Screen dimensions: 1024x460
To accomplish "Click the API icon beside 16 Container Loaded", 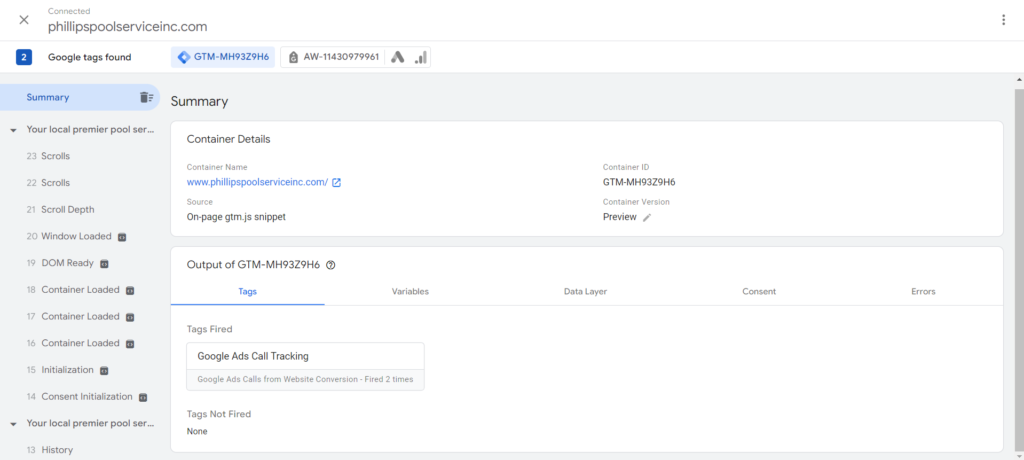I will [x=130, y=344].
